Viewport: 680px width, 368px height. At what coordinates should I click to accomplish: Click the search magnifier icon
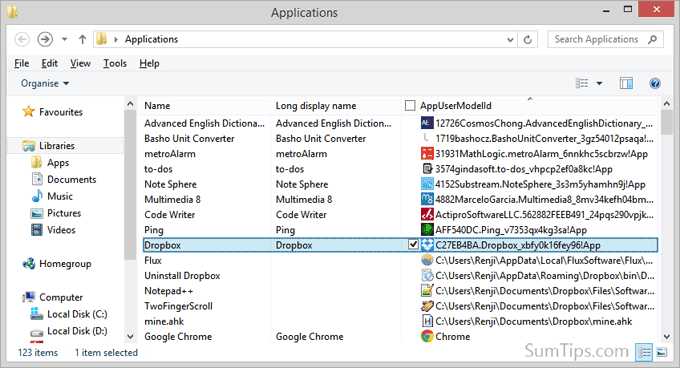pyautogui.click(x=652, y=39)
